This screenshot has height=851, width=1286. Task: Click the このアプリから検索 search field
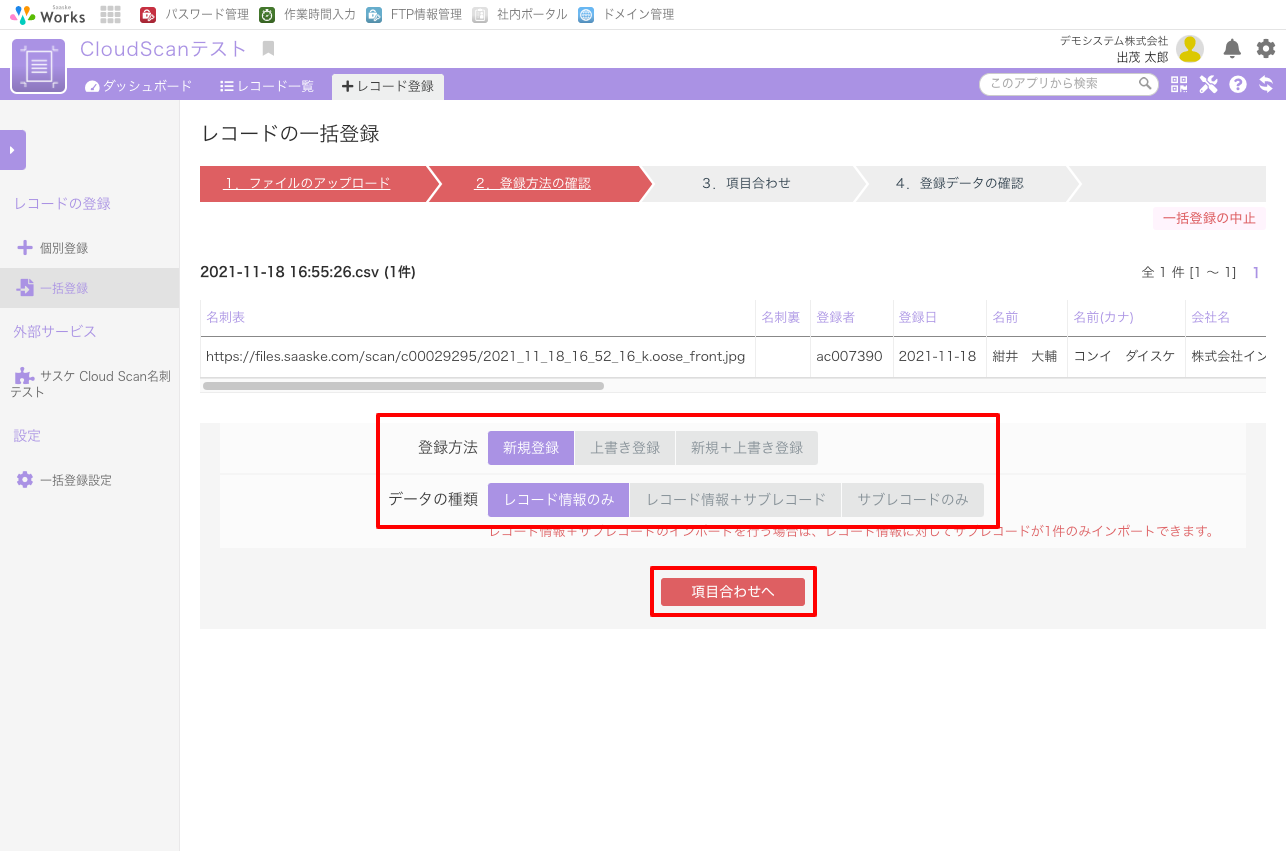[x=1062, y=84]
